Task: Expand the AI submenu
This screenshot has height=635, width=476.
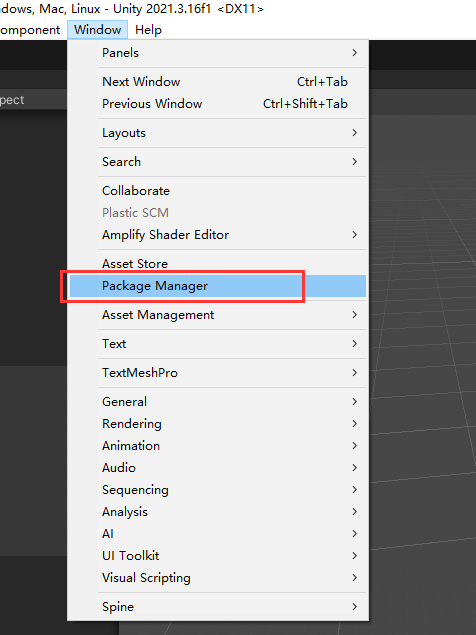Action: pos(218,534)
